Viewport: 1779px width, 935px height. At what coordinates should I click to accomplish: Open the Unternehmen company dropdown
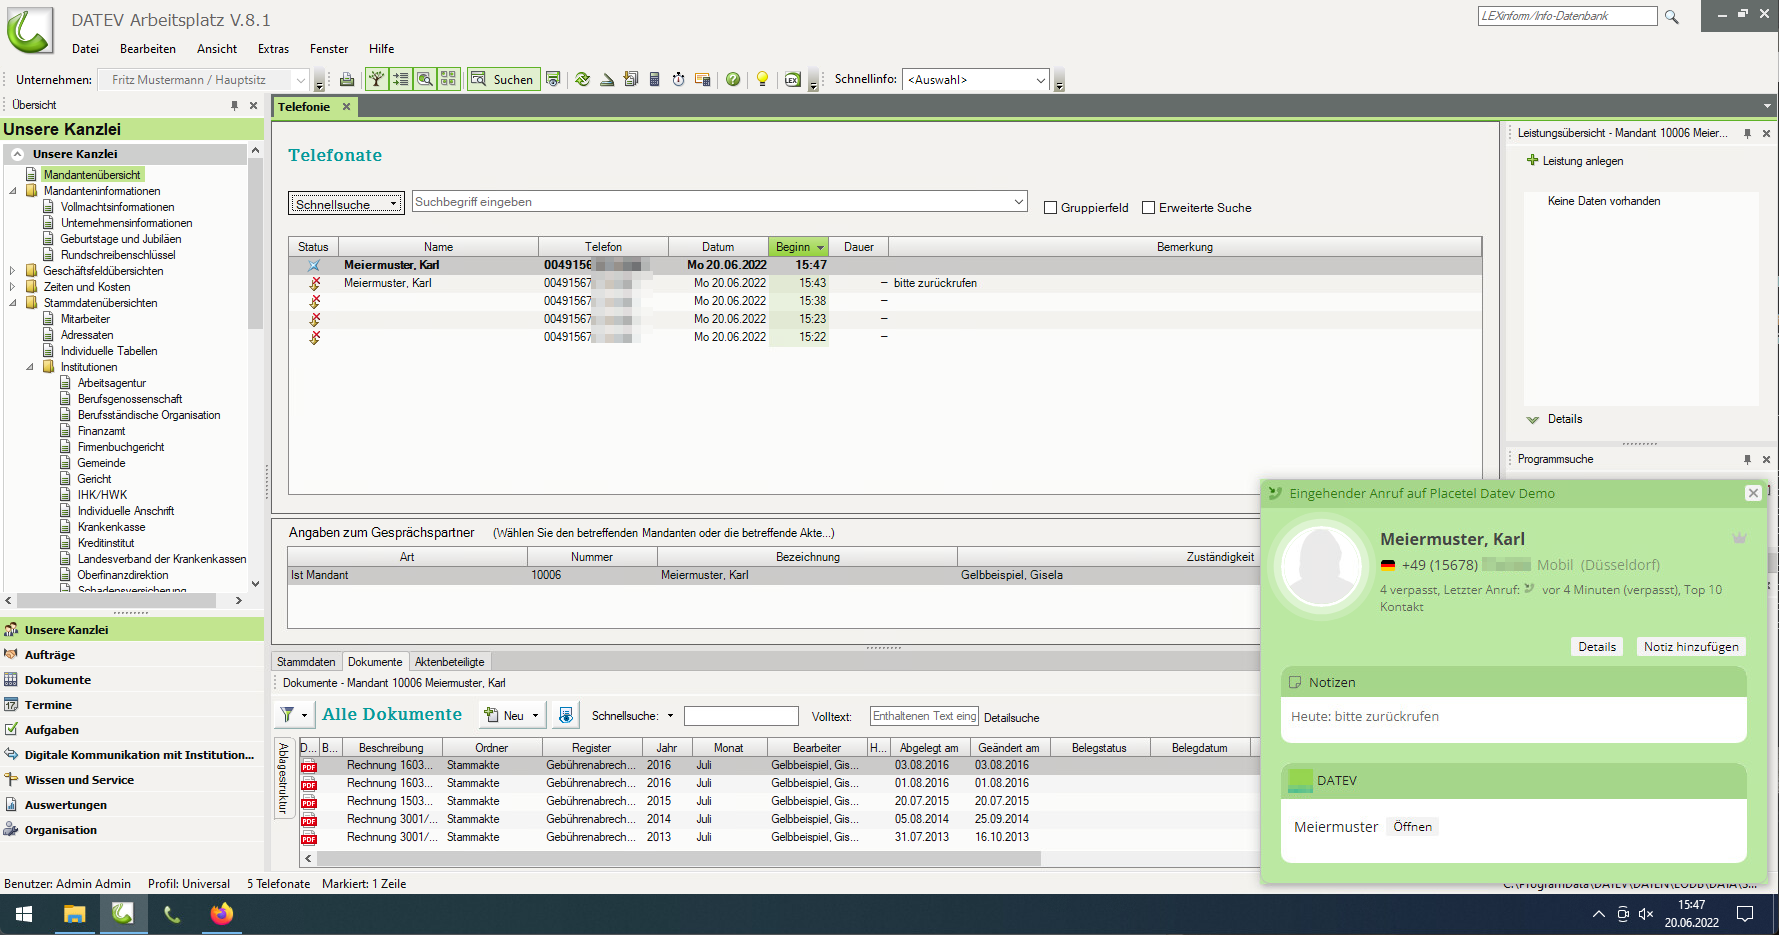click(x=300, y=80)
